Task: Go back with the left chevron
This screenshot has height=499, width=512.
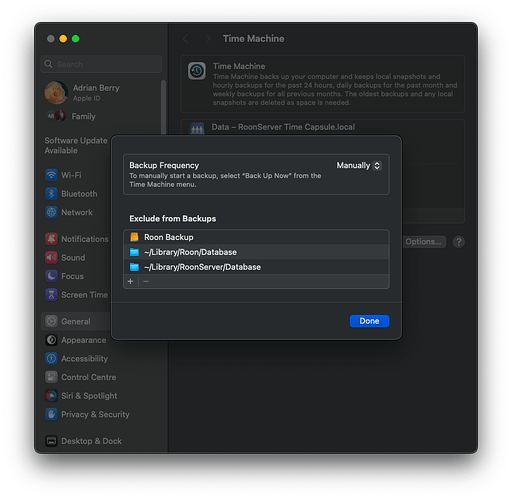Action: coord(186,39)
